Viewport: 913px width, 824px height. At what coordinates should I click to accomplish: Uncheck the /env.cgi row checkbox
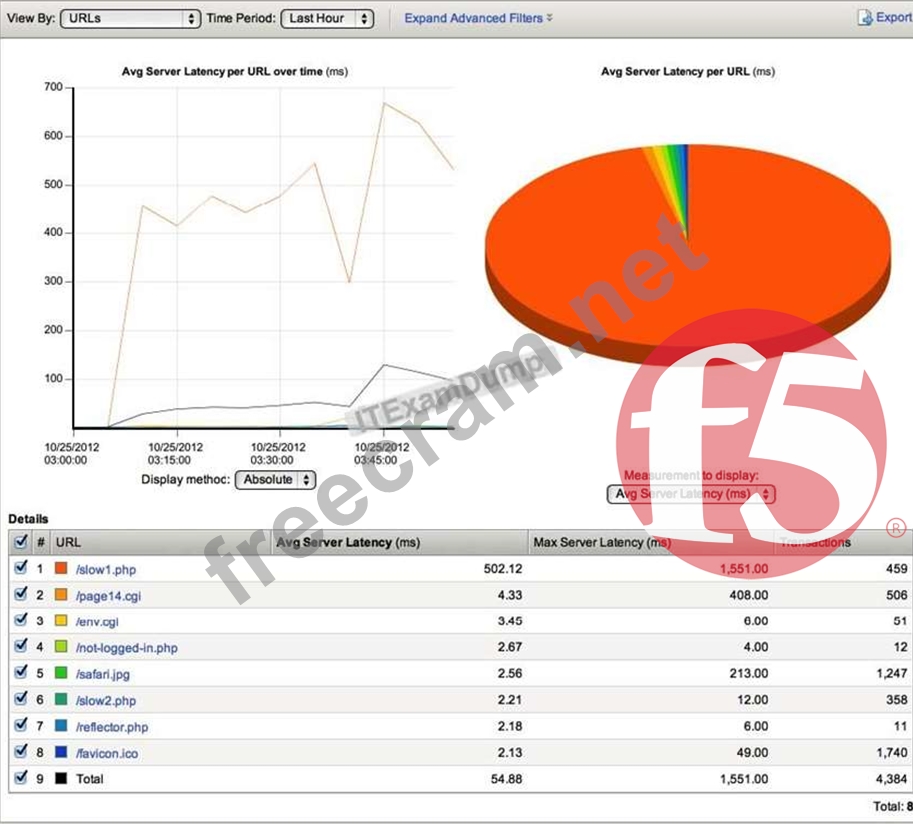pyautogui.click(x=20, y=620)
